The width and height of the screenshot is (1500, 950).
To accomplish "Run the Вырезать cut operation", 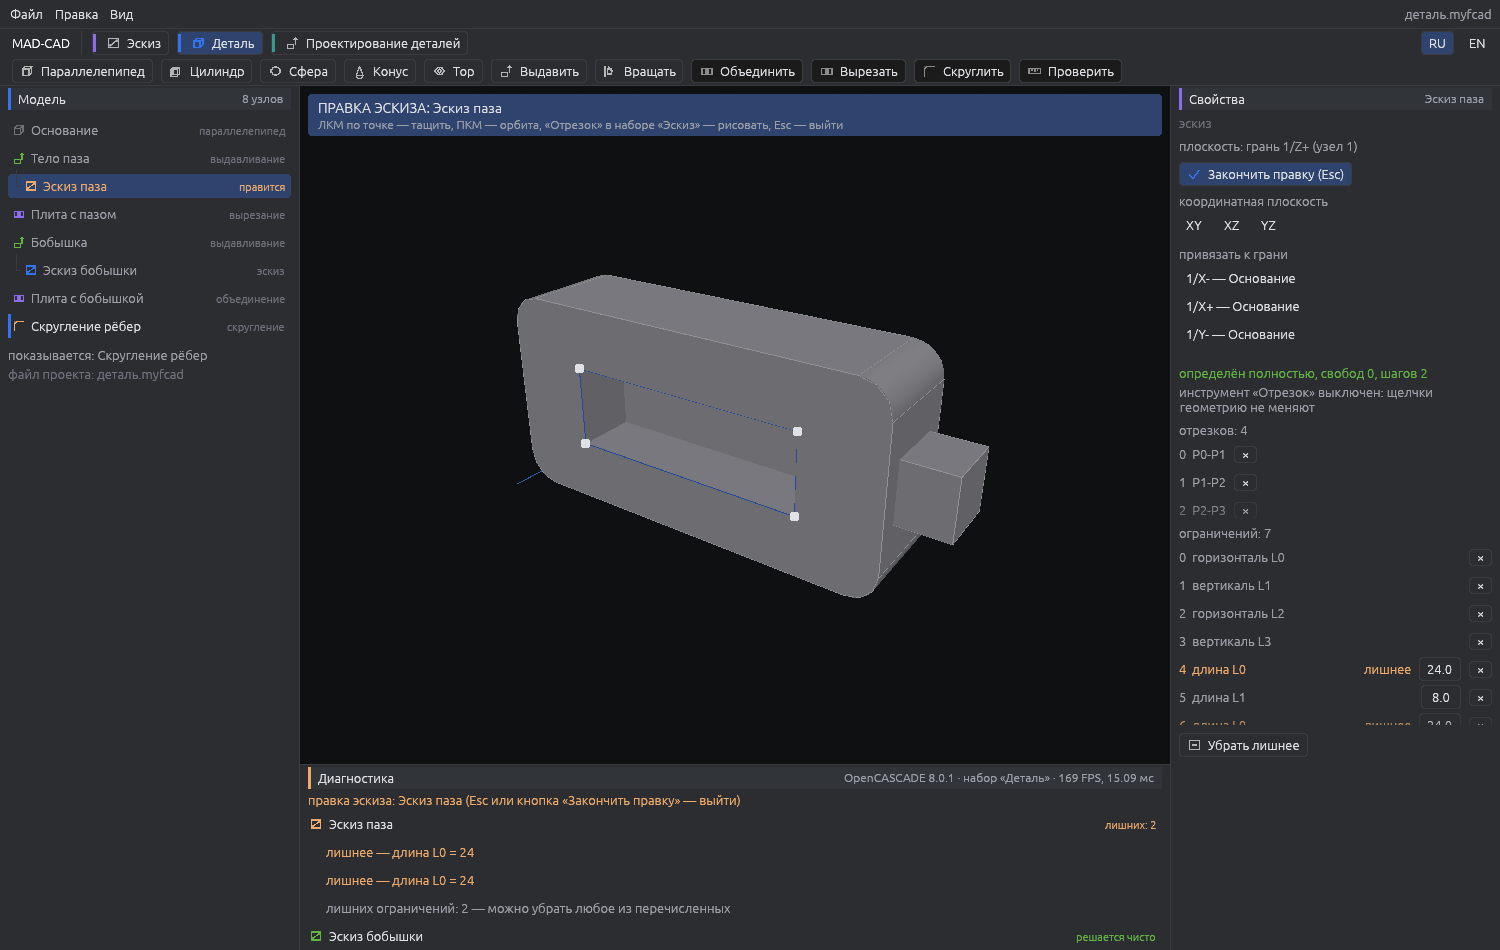I will click(x=859, y=72).
